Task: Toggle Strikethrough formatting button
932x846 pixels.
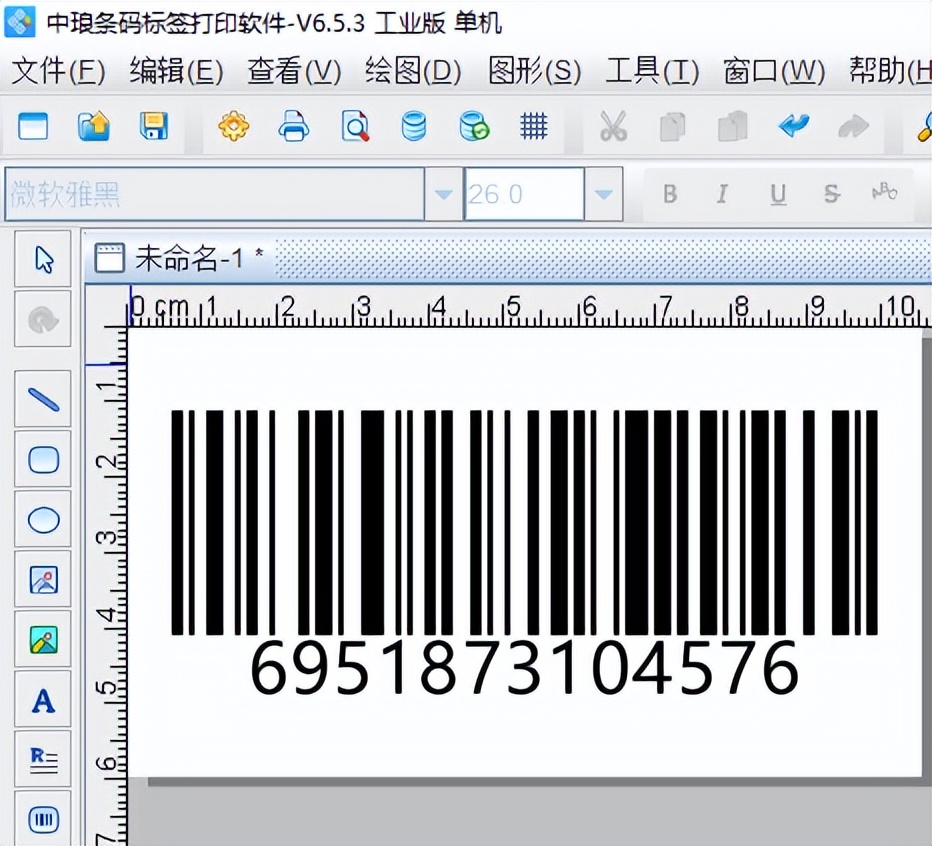Action: (832, 194)
